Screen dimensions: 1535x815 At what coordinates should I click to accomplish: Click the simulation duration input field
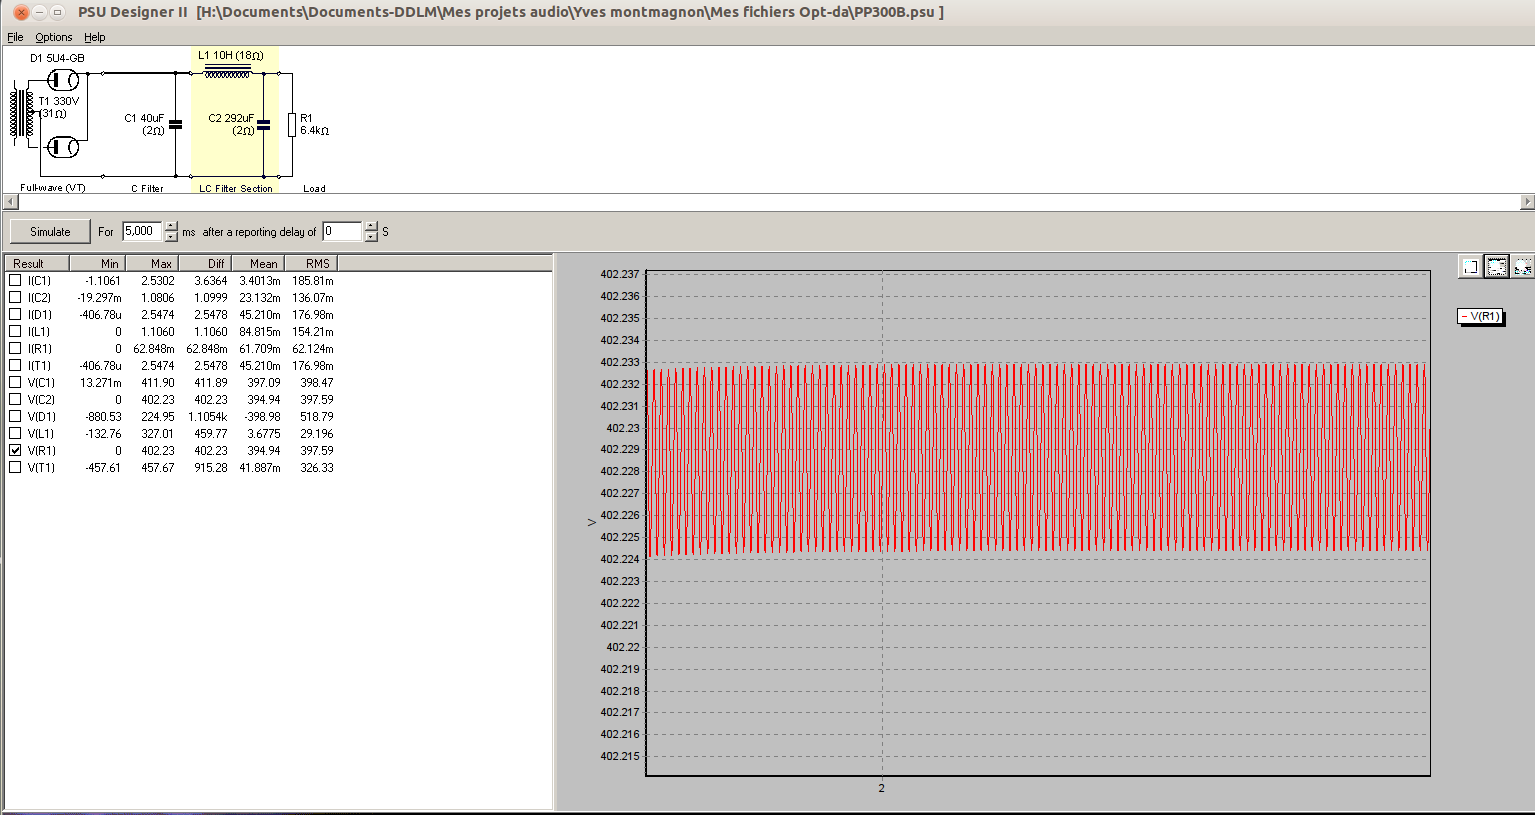tap(142, 231)
